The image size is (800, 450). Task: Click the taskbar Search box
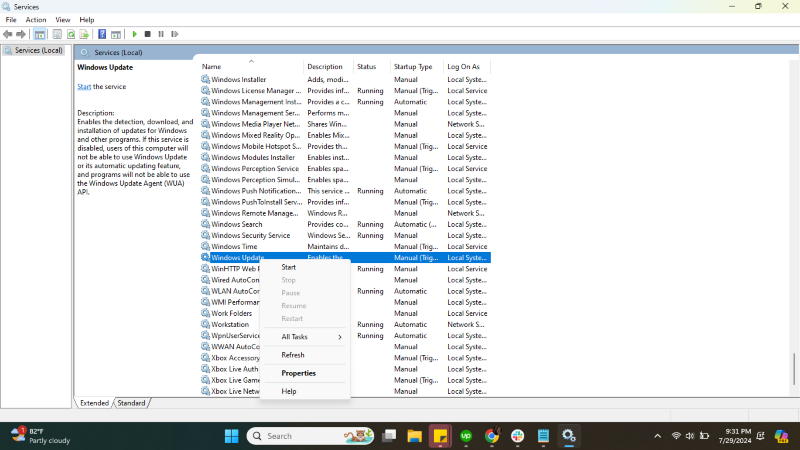click(310, 436)
